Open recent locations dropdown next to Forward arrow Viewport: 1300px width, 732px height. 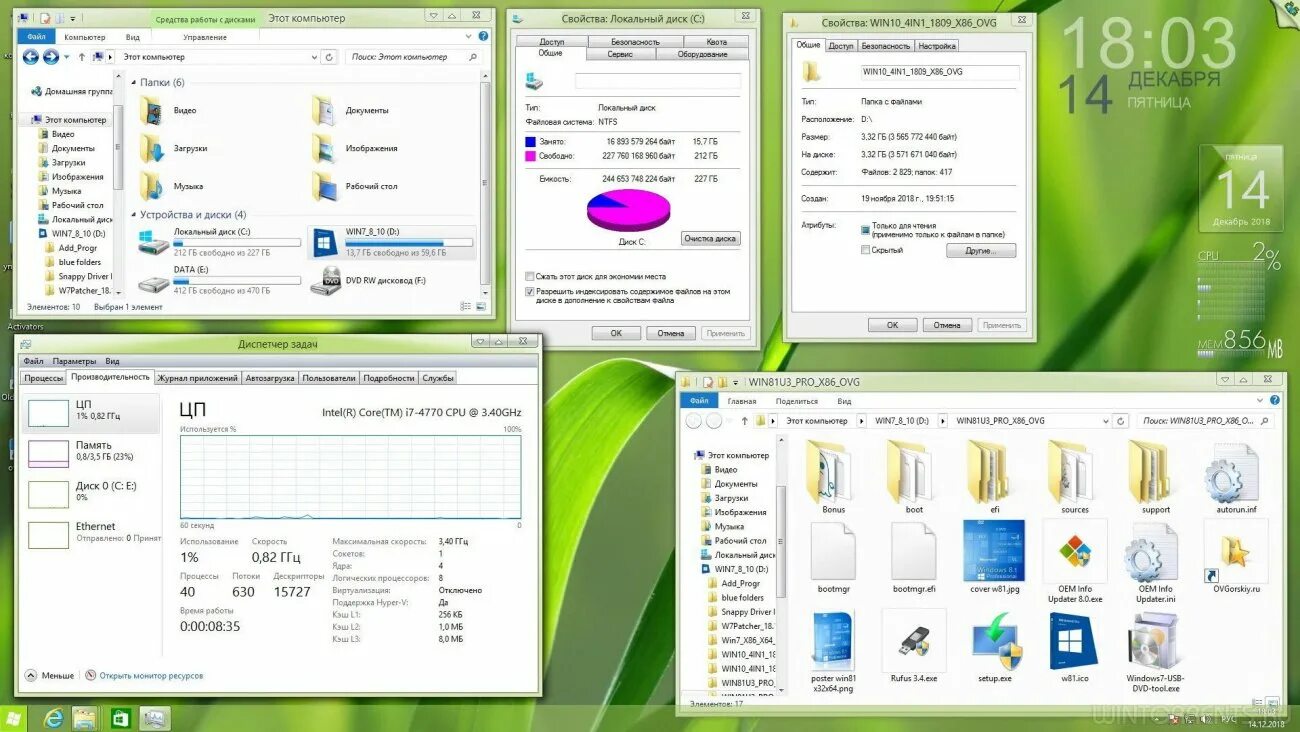point(66,57)
